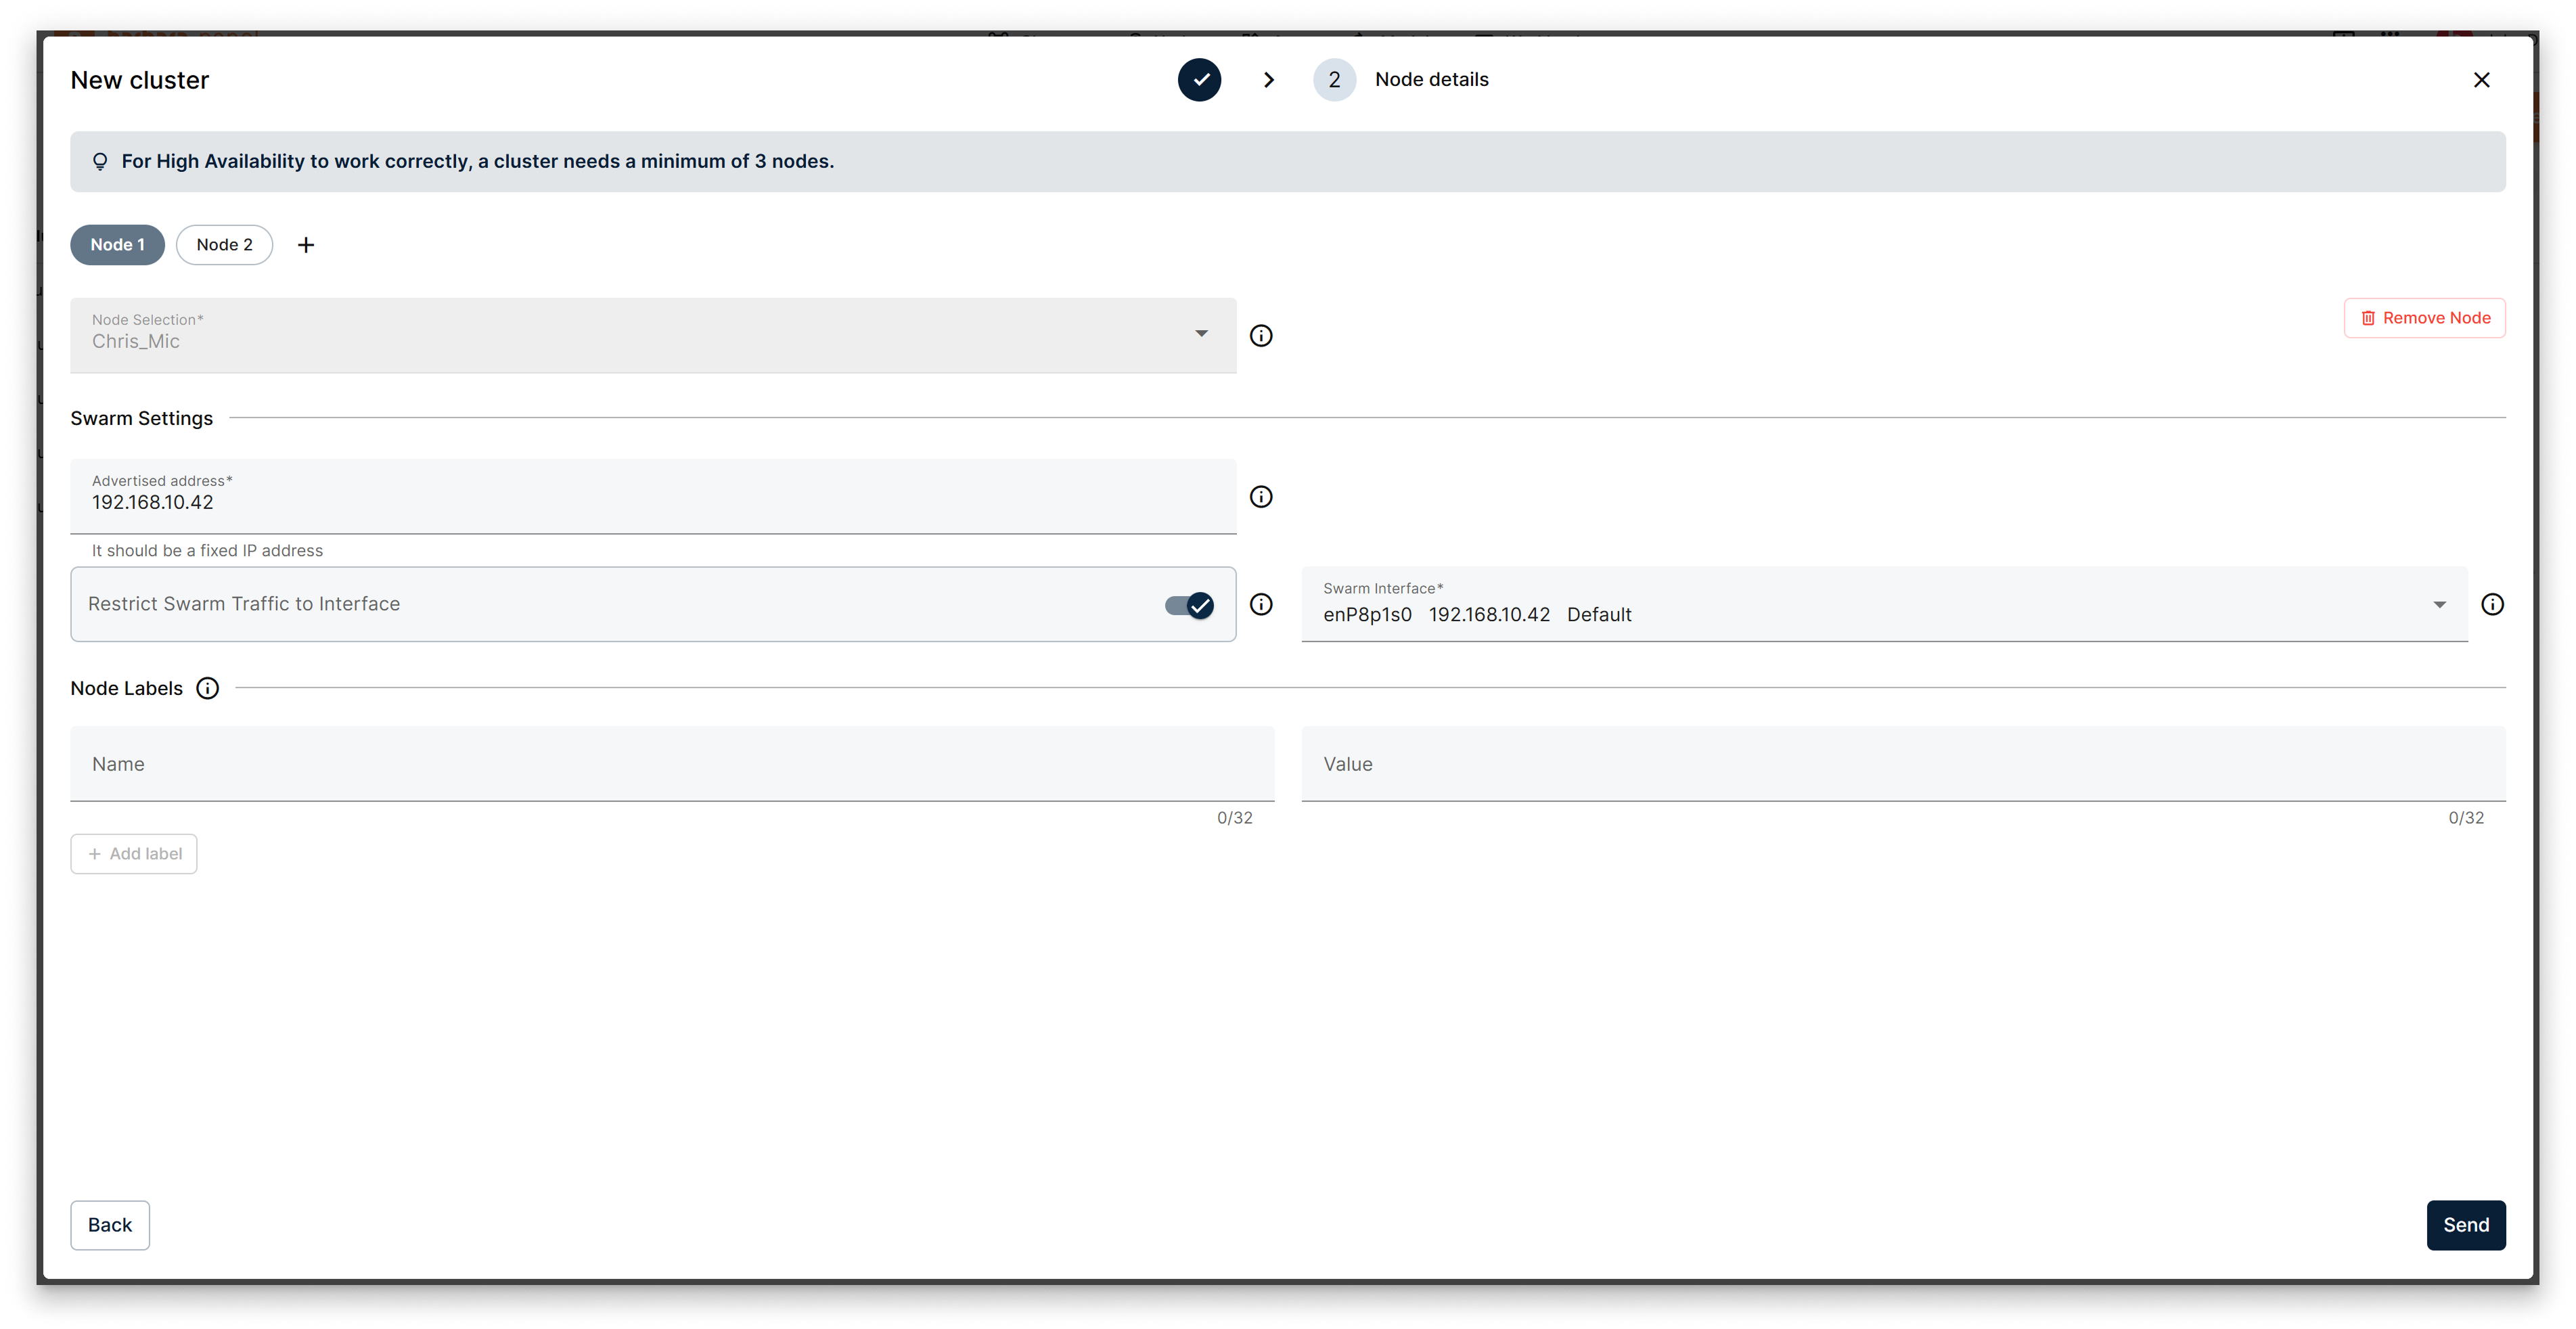Screen dimensions: 2576x1329
Task: Select the Node 1 tab
Action: (x=117, y=244)
